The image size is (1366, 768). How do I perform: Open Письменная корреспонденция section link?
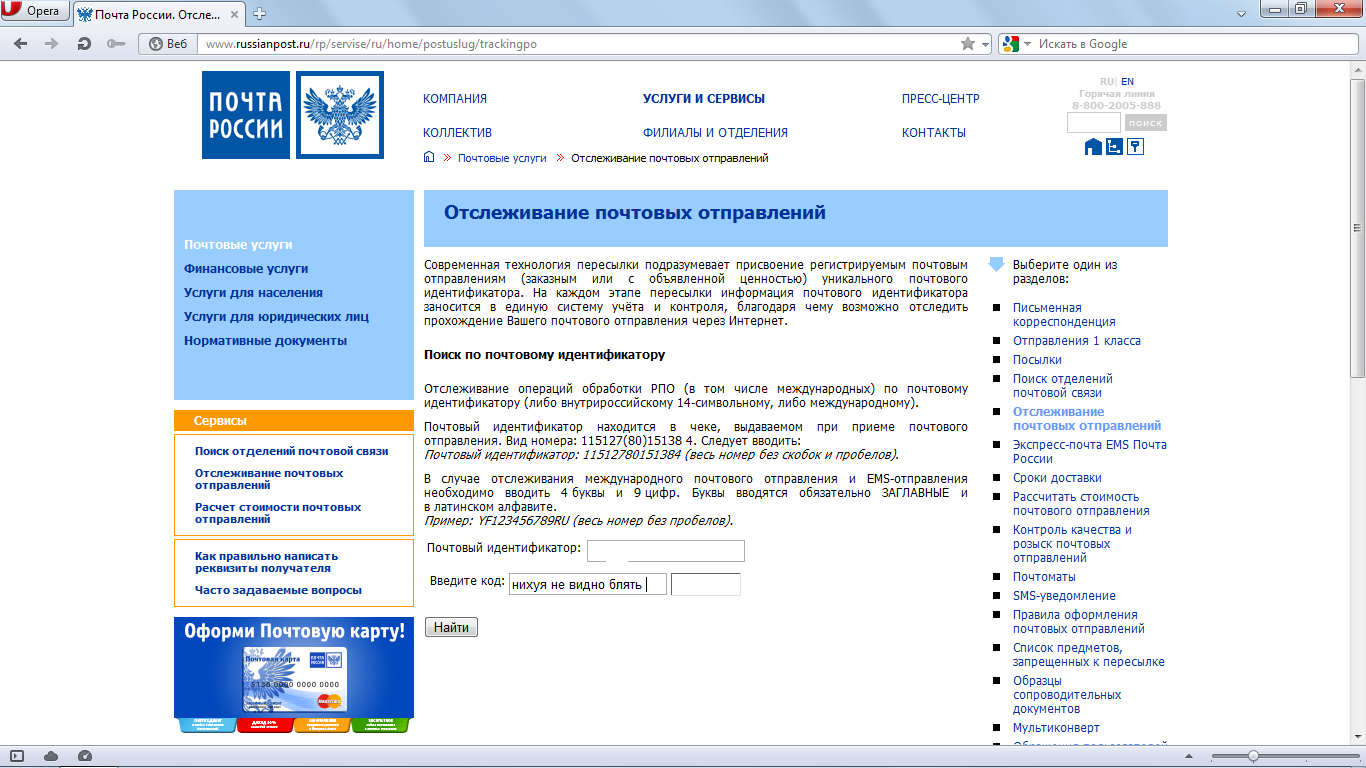(x=1064, y=315)
